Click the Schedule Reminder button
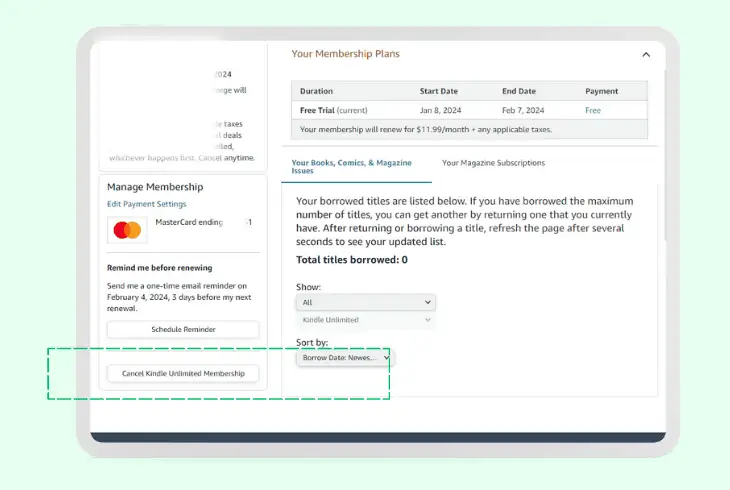 pyautogui.click(x=183, y=329)
